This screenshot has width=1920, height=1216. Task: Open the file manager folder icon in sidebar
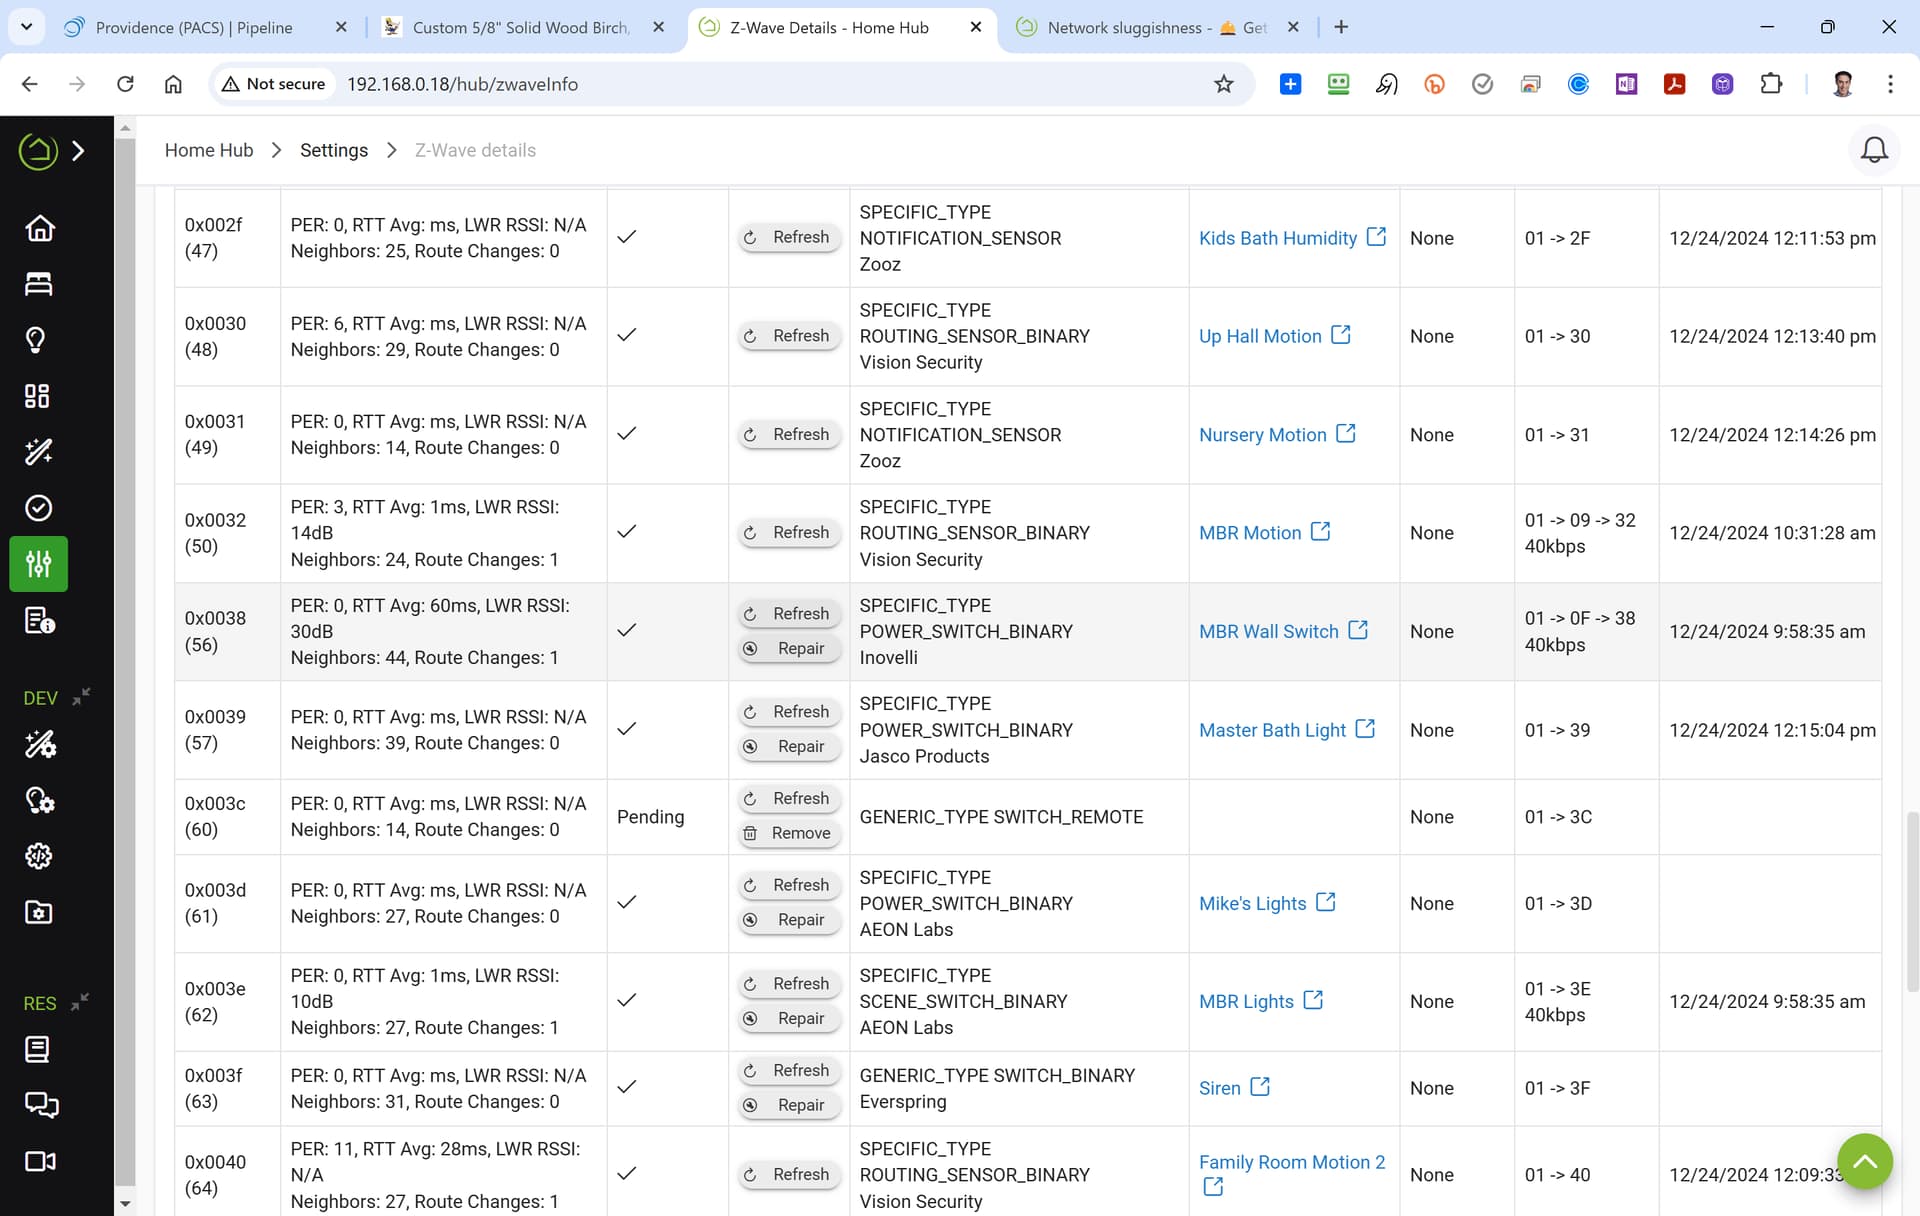39,912
